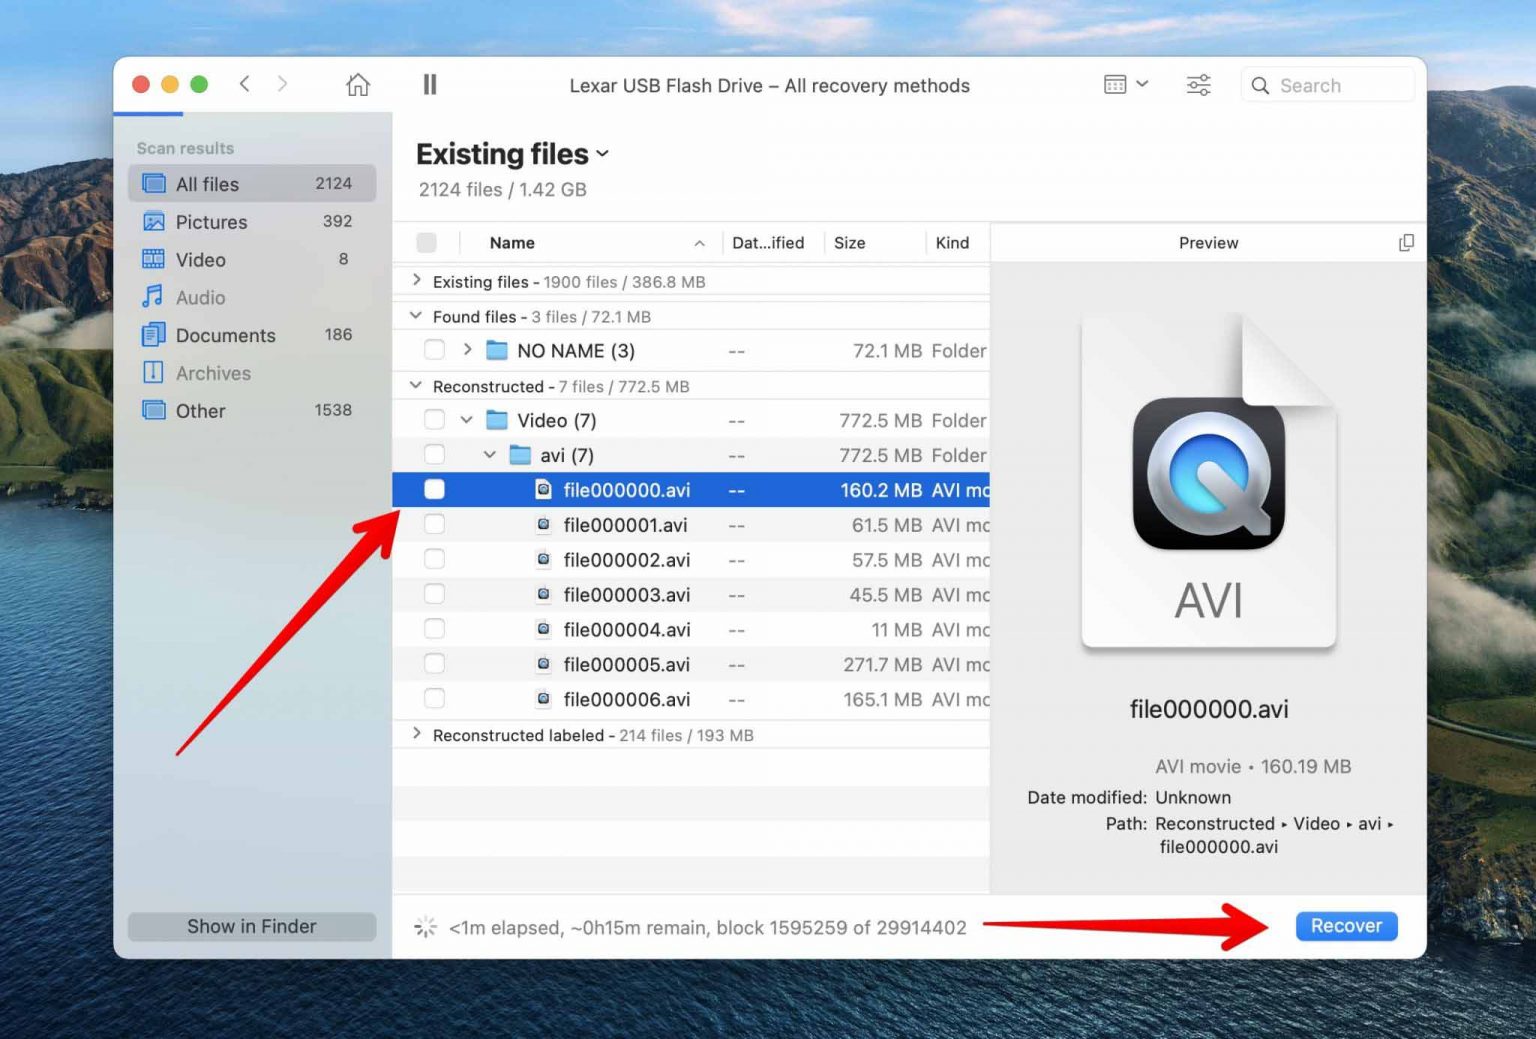Open the Documents category
This screenshot has width=1536, height=1039.
point(225,335)
